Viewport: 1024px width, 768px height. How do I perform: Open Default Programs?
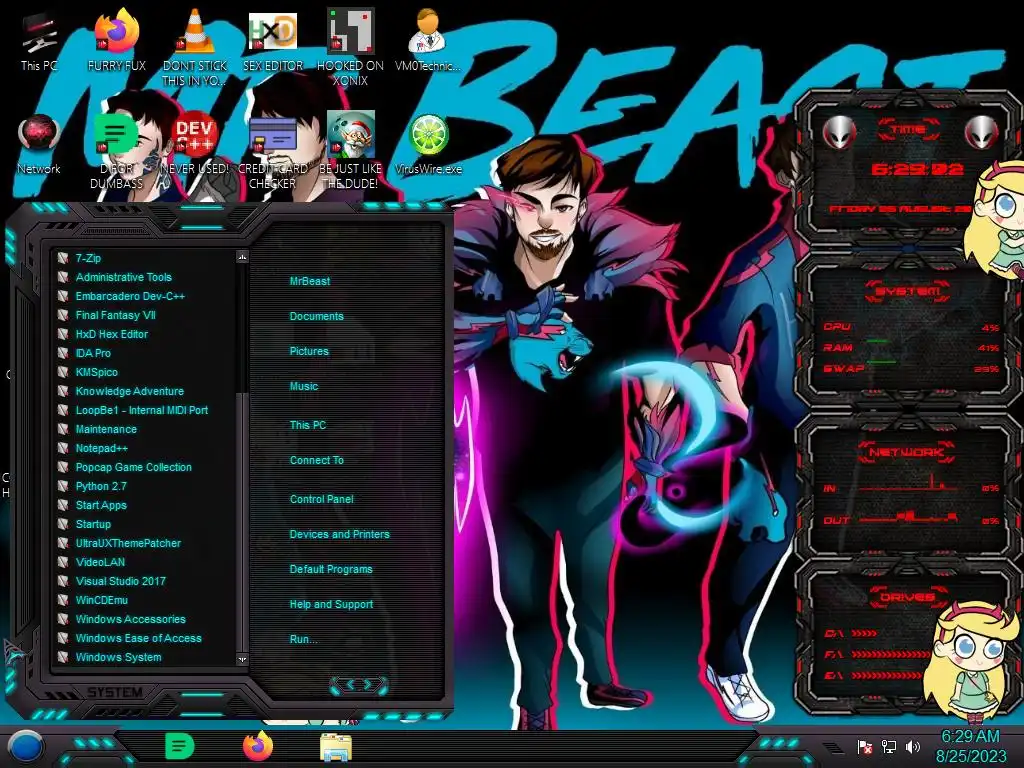coord(331,569)
